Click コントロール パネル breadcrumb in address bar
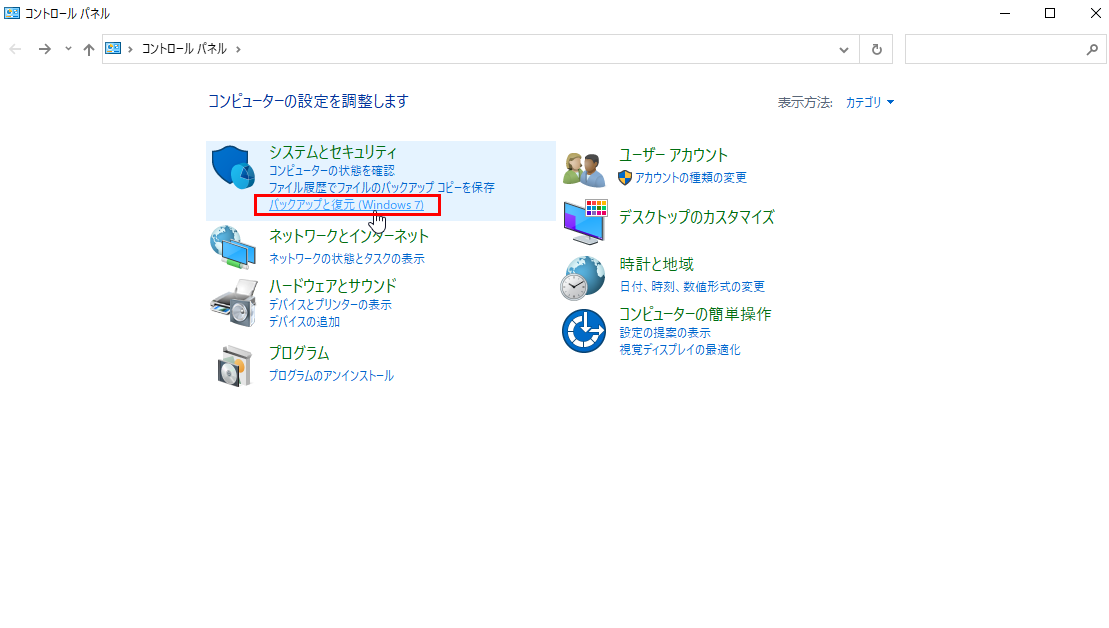Screen dimensions: 1109x628 pos(184,49)
